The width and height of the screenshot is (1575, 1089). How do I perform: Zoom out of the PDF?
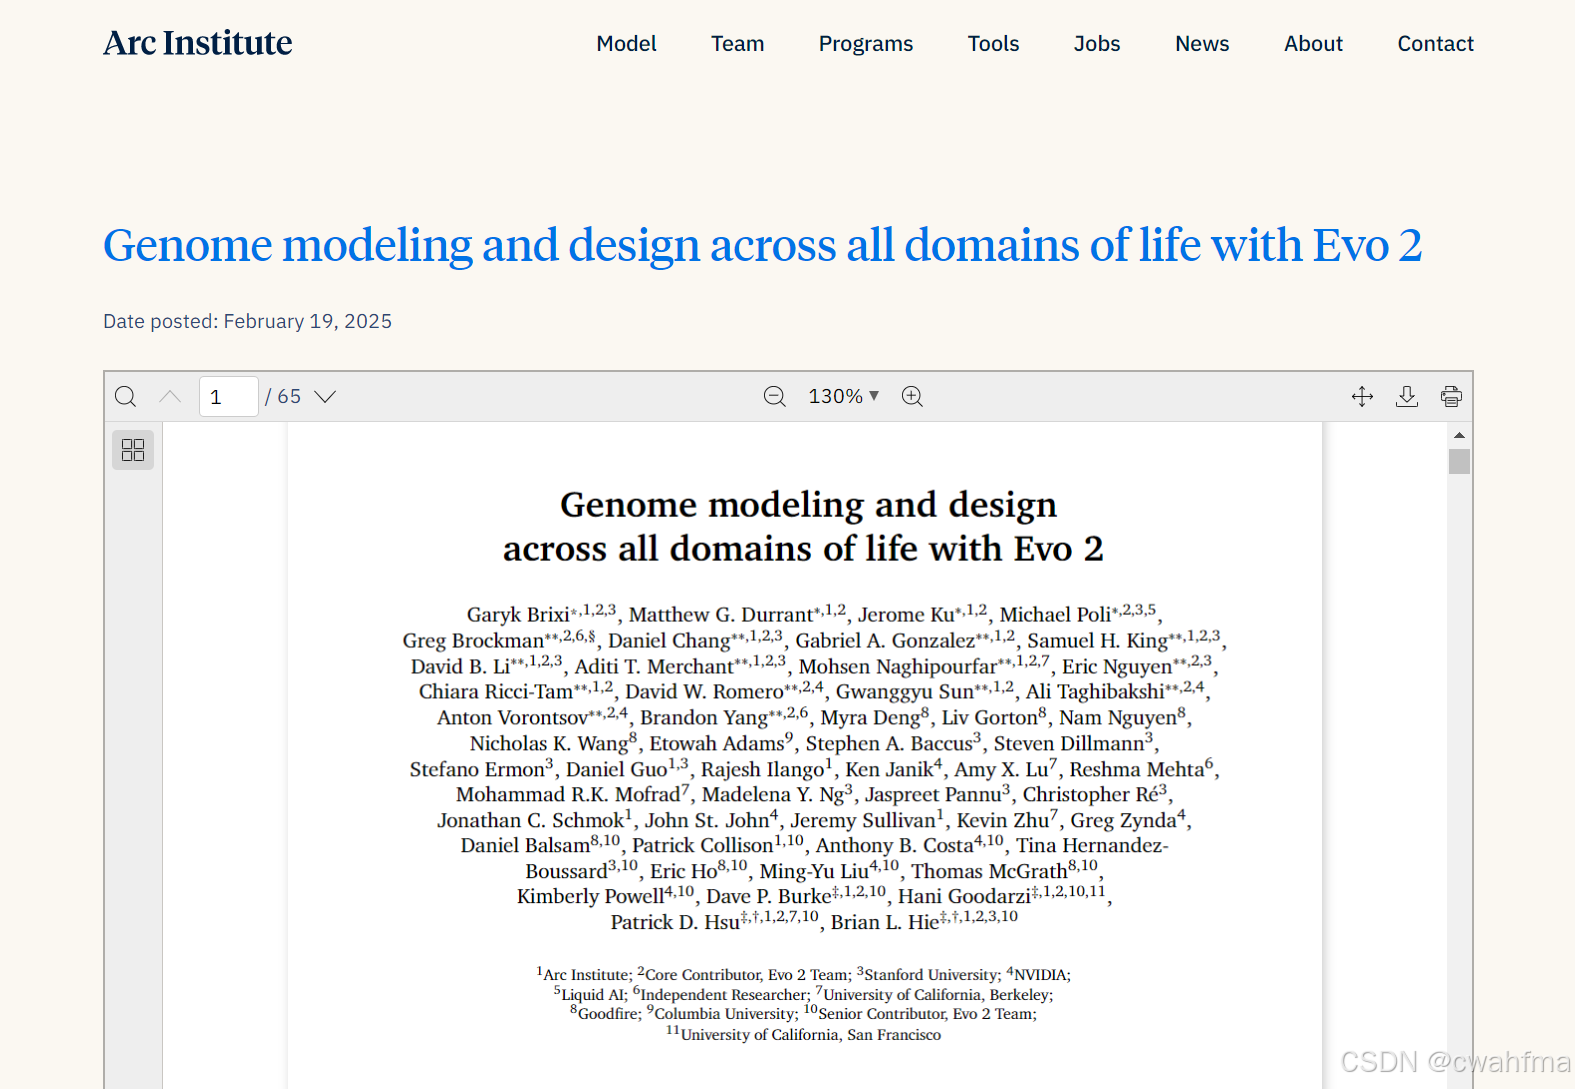[x=775, y=396]
